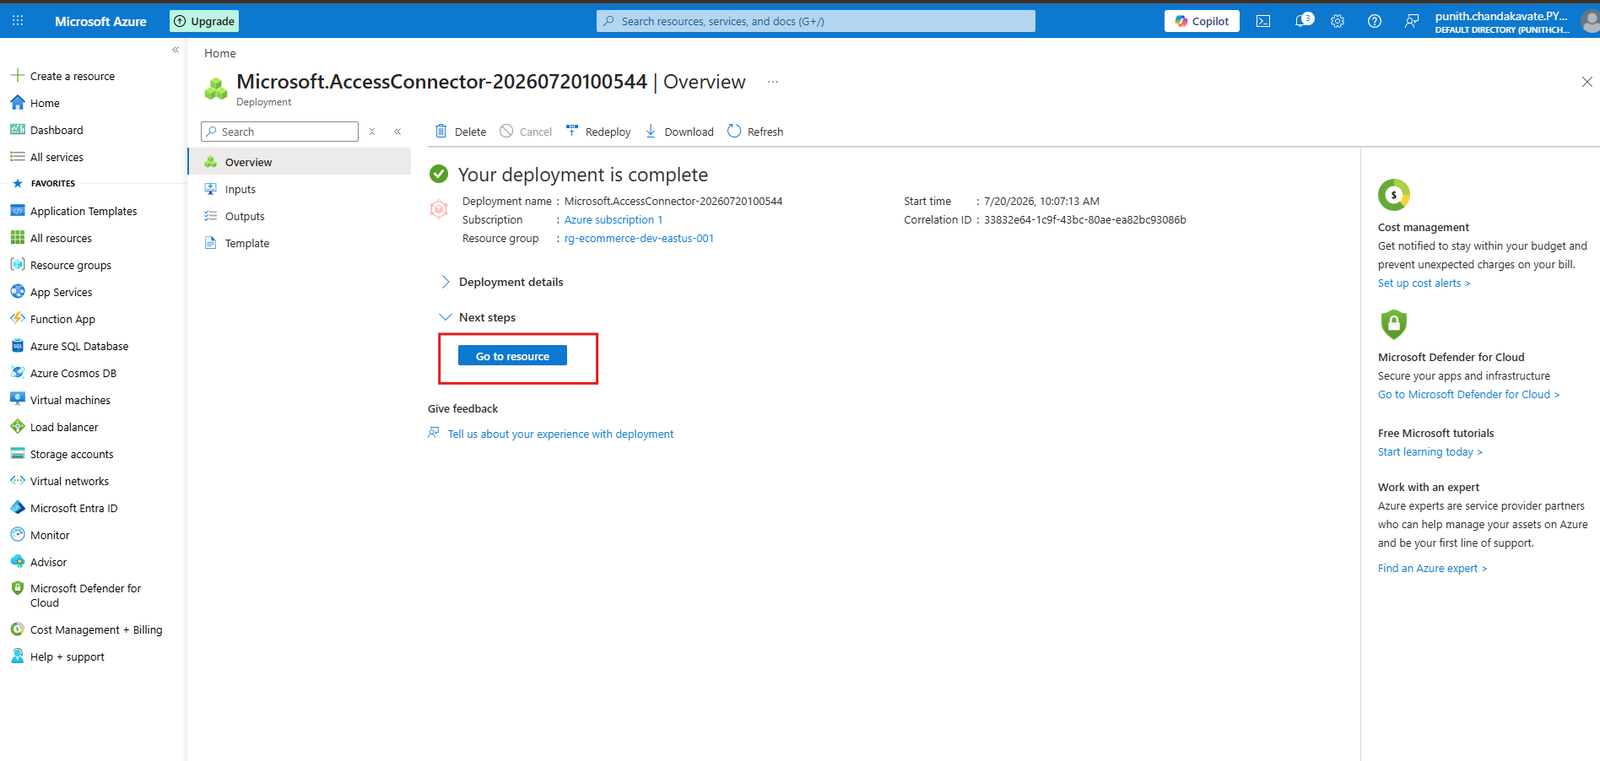Download the deployment template
Viewport: 1600px width, 761px height.
tap(680, 131)
